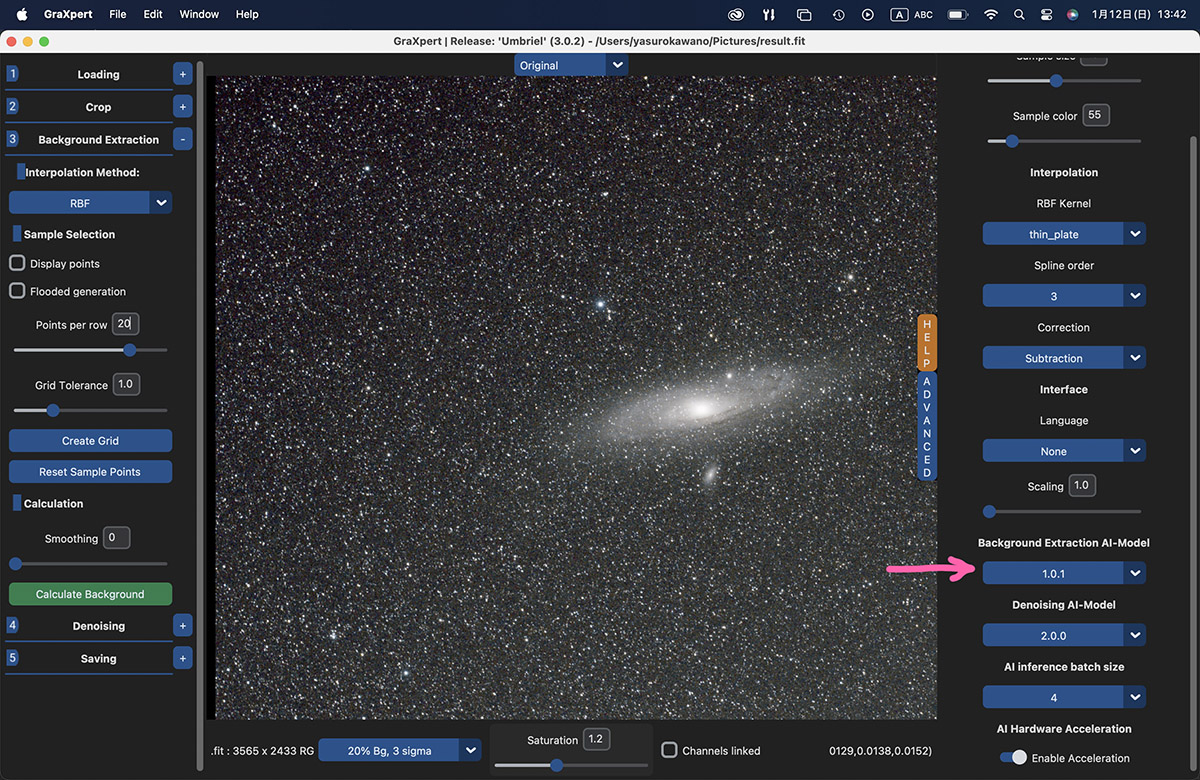Open Spotlight search in menu bar
The image size is (1200, 780).
[1019, 14]
